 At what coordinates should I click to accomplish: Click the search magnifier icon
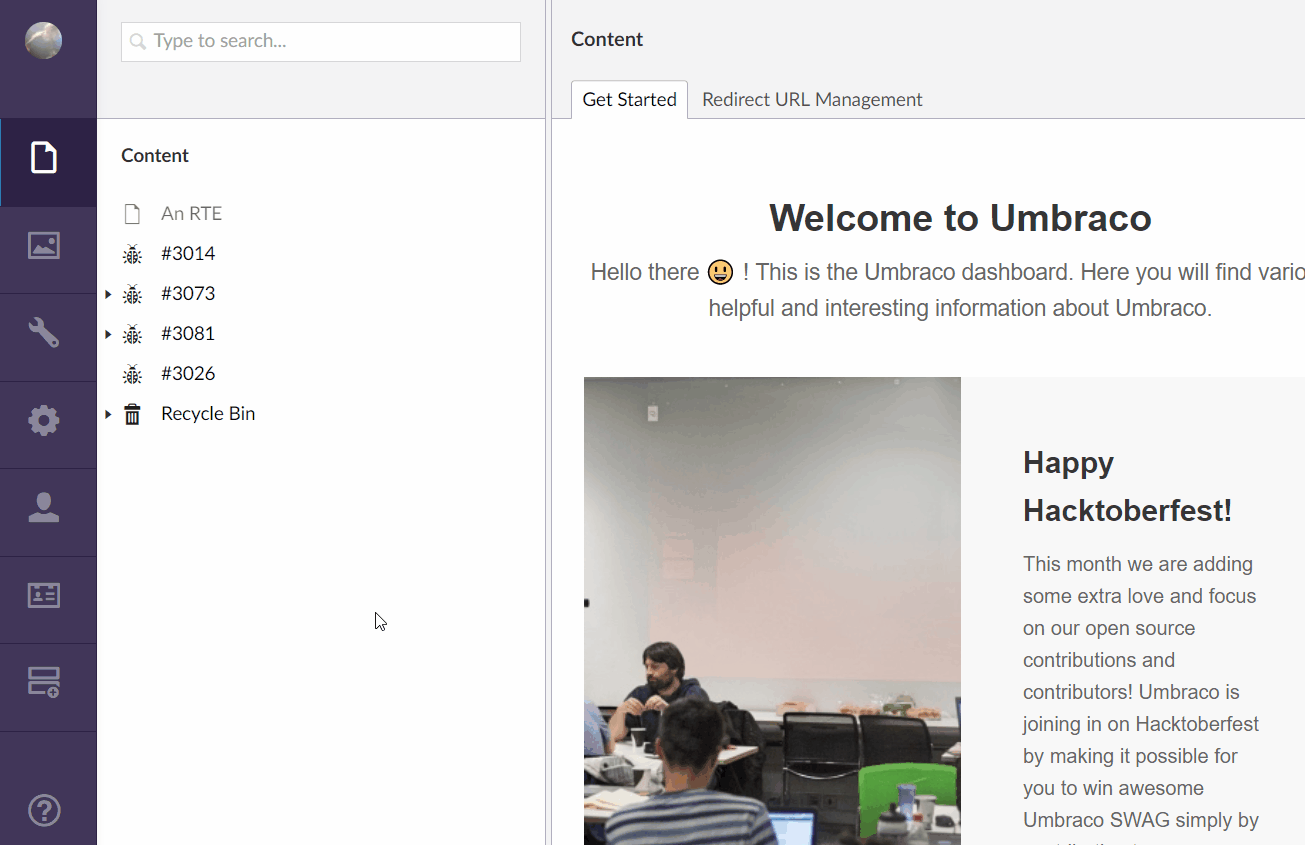[x=137, y=42]
